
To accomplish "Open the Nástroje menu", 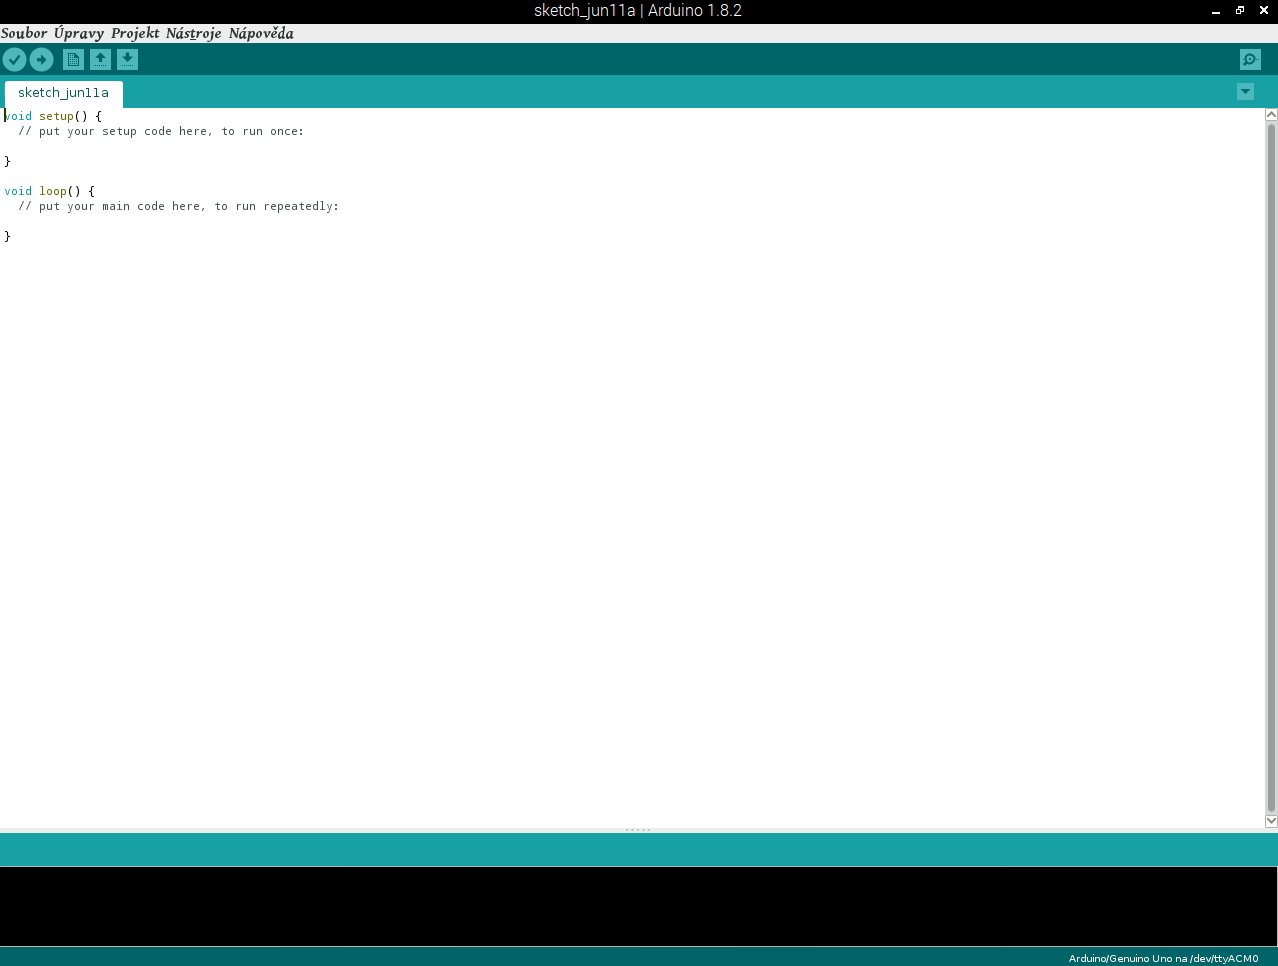I will 194,33.
